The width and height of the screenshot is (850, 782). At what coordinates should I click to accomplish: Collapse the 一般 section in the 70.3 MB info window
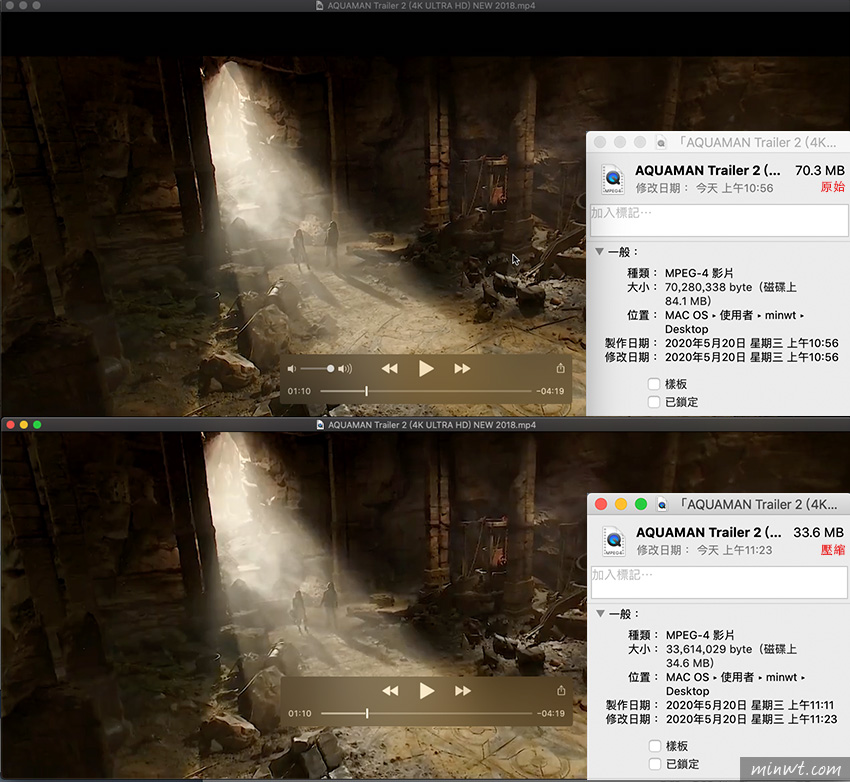[x=599, y=251]
